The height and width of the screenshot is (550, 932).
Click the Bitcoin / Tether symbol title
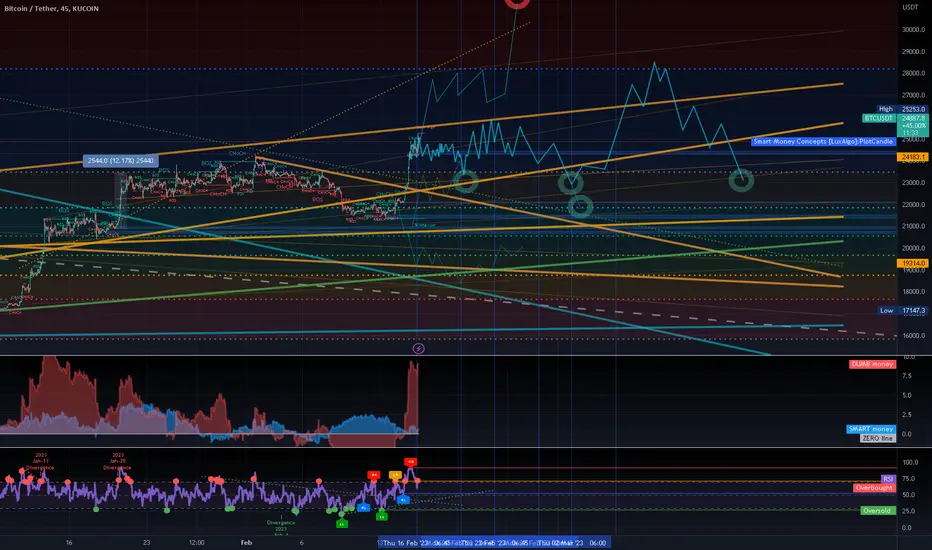click(52, 8)
